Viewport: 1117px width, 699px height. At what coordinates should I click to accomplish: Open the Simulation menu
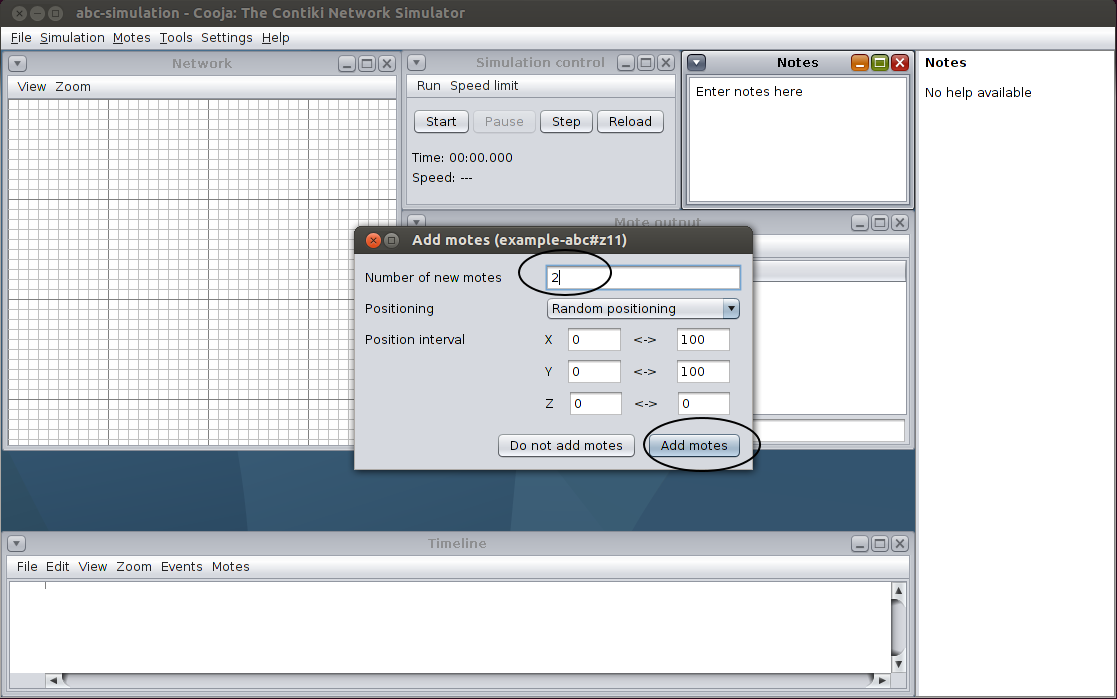pyautogui.click(x=72, y=38)
